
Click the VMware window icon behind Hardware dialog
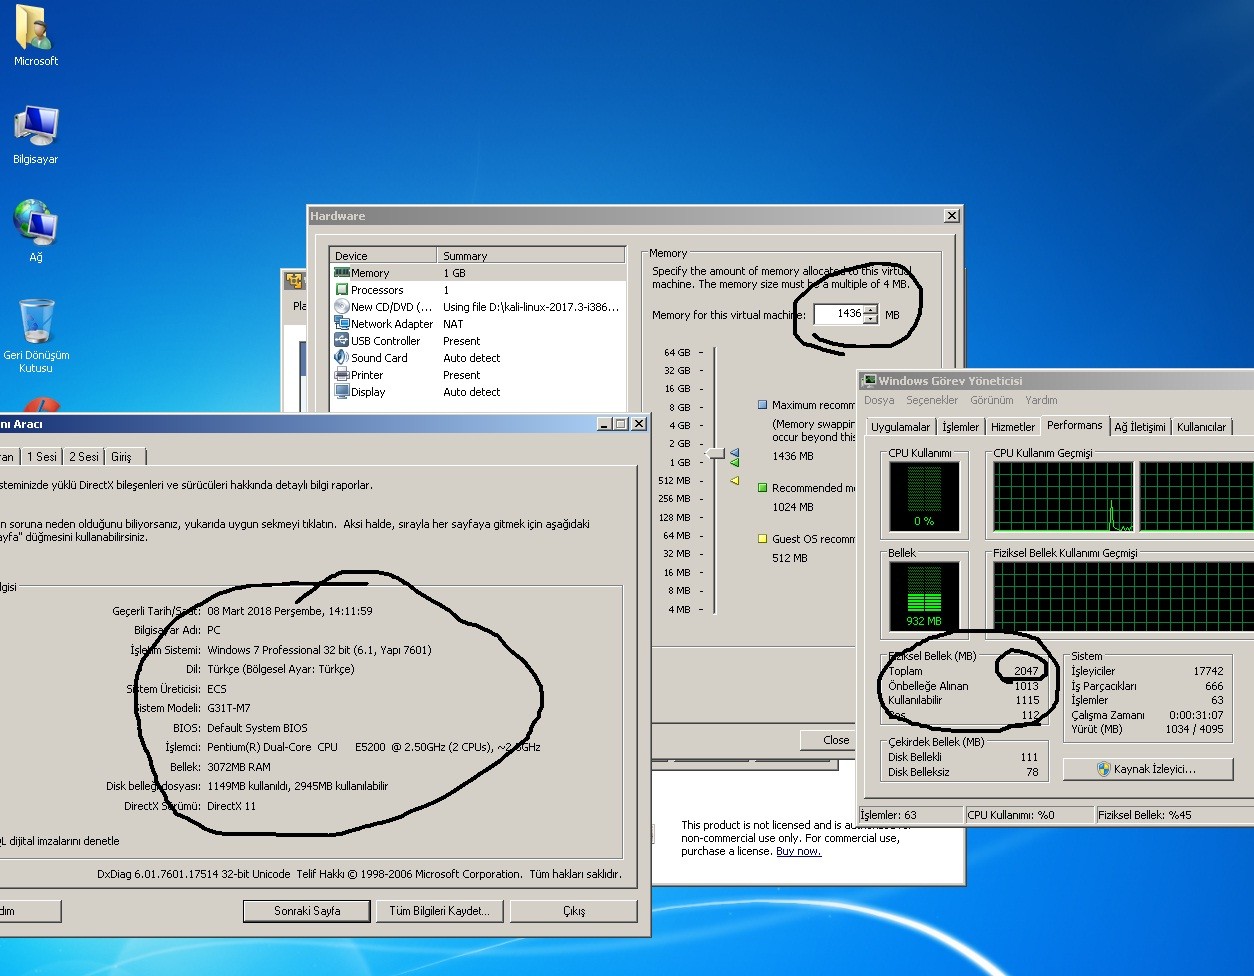294,281
